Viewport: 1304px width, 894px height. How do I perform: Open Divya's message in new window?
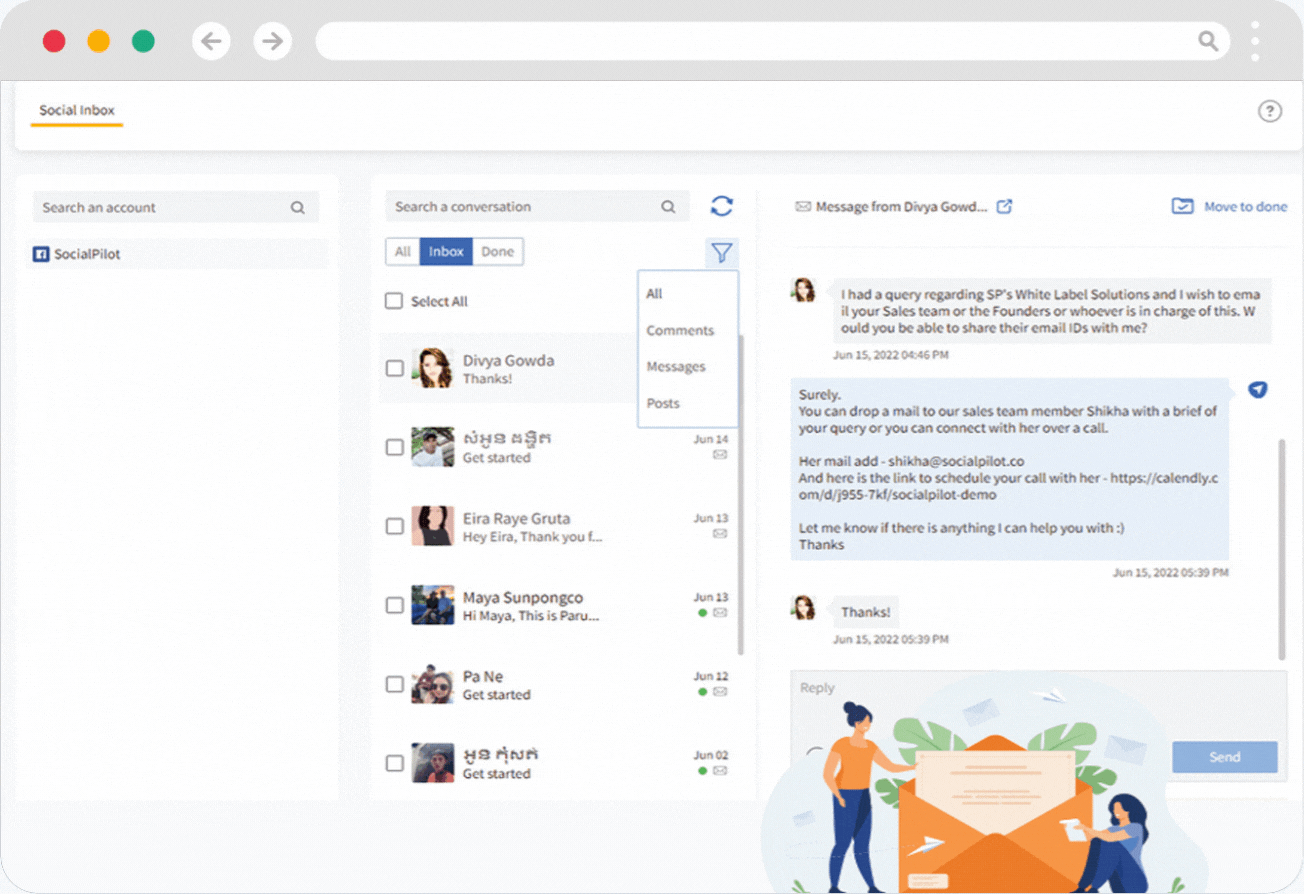click(x=1004, y=206)
